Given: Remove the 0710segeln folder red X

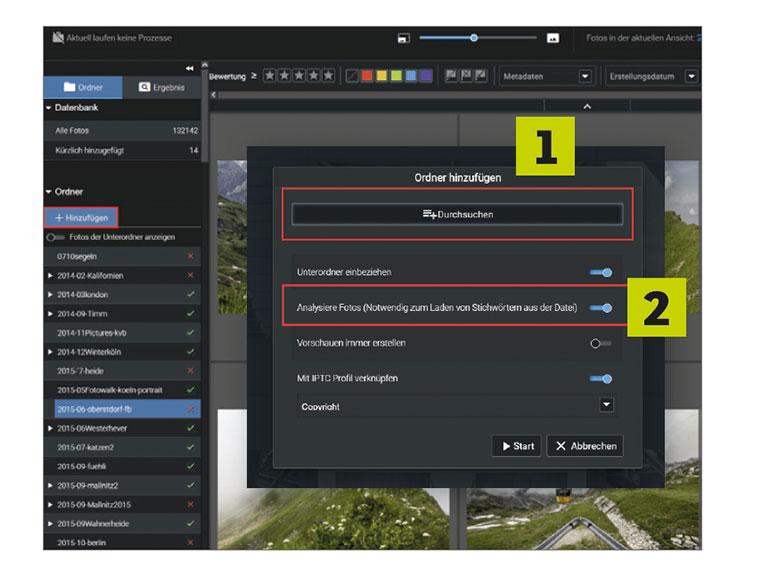Looking at the screenshot, I should point(191,256).
